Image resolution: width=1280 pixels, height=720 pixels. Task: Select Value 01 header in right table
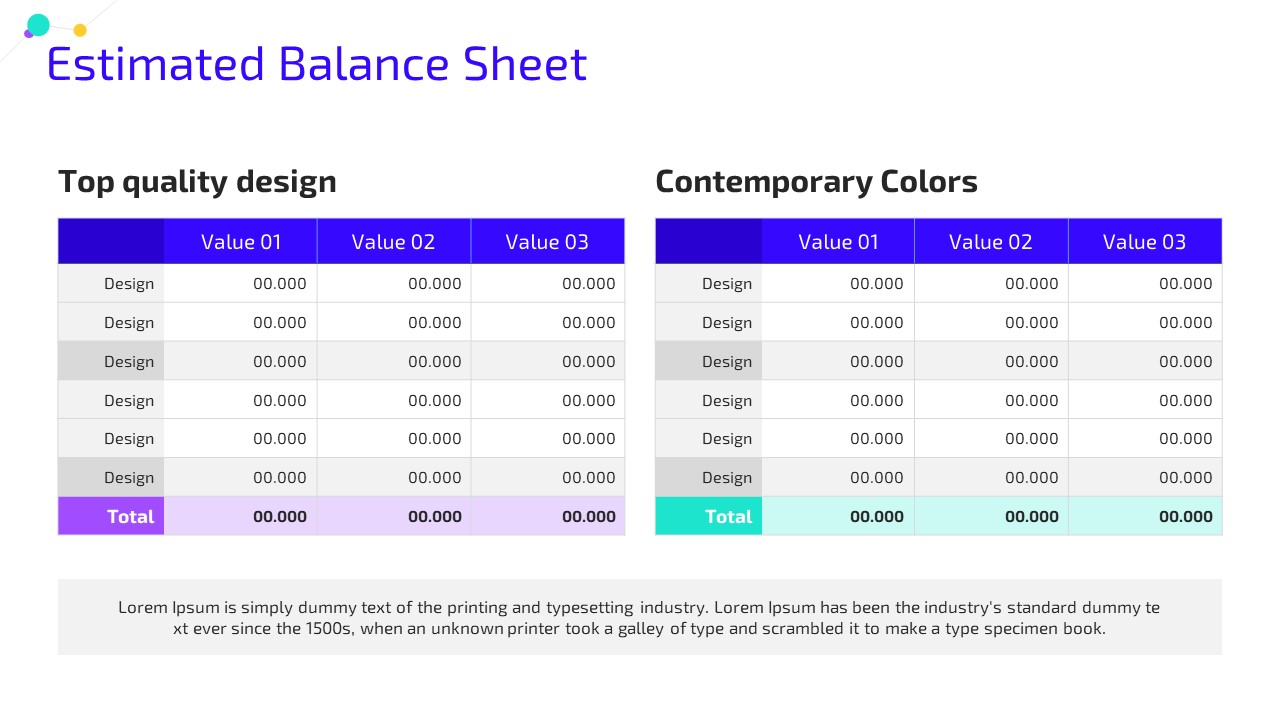[838, 241]
